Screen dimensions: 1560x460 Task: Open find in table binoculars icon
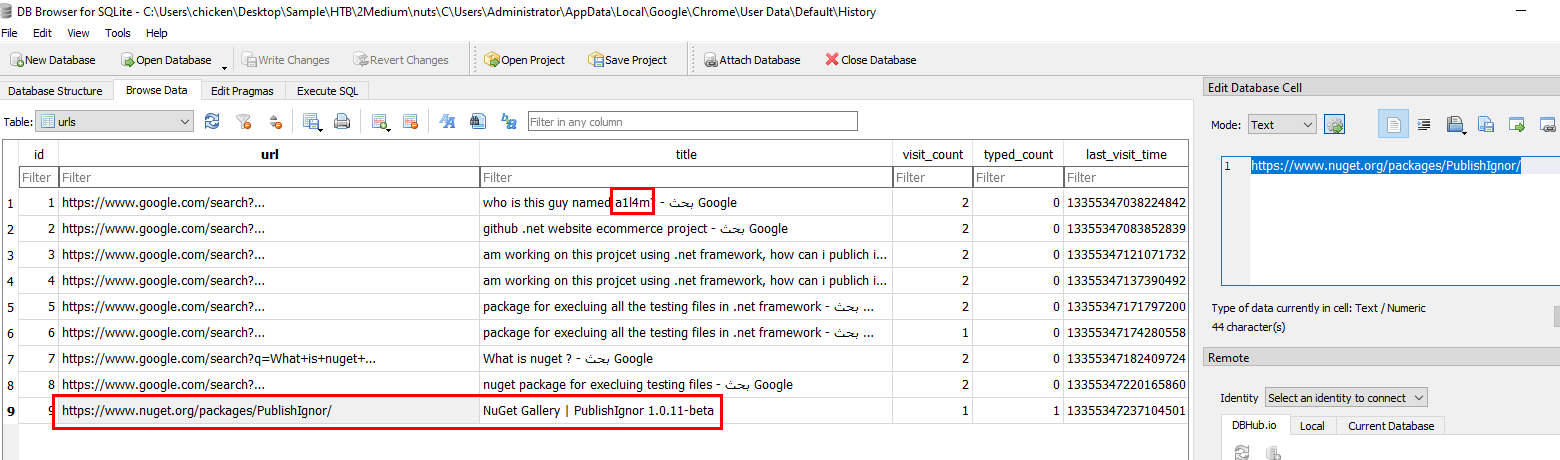[x=477, y=122]
